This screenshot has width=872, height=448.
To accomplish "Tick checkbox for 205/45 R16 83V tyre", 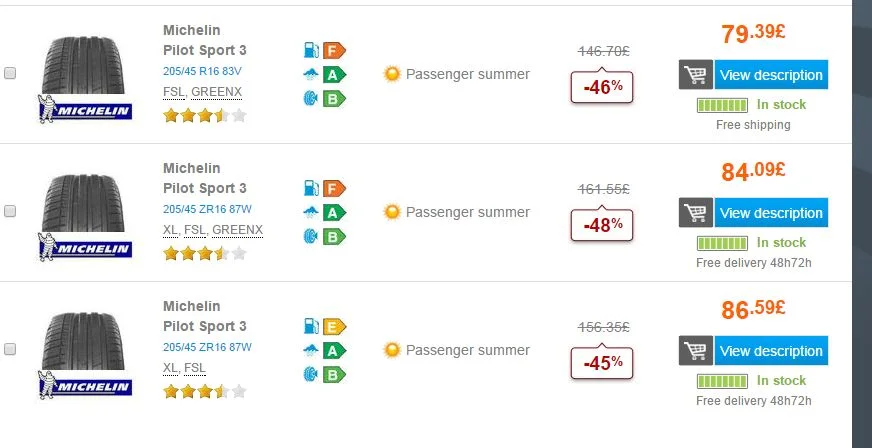I will tap(10, 73).
